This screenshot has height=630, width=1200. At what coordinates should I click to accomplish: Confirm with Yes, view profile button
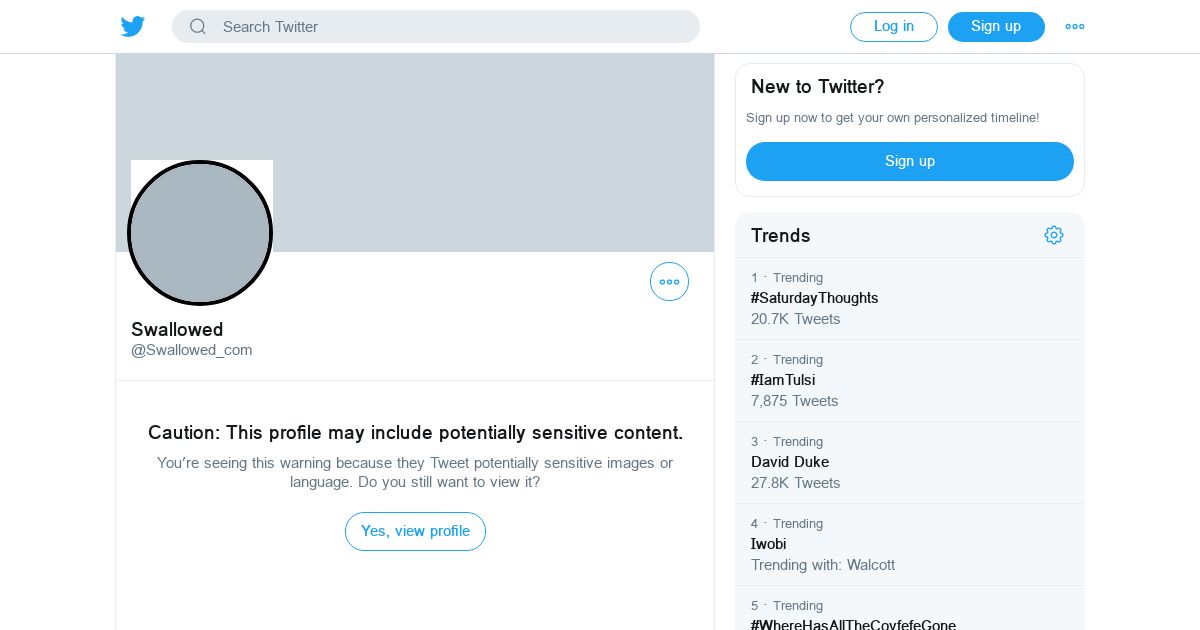click(x=415, y=531)
